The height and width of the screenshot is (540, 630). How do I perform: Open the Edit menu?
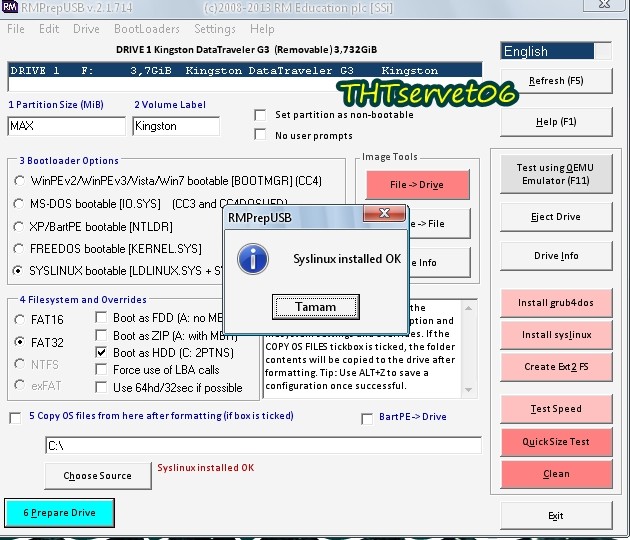point(49,29)
